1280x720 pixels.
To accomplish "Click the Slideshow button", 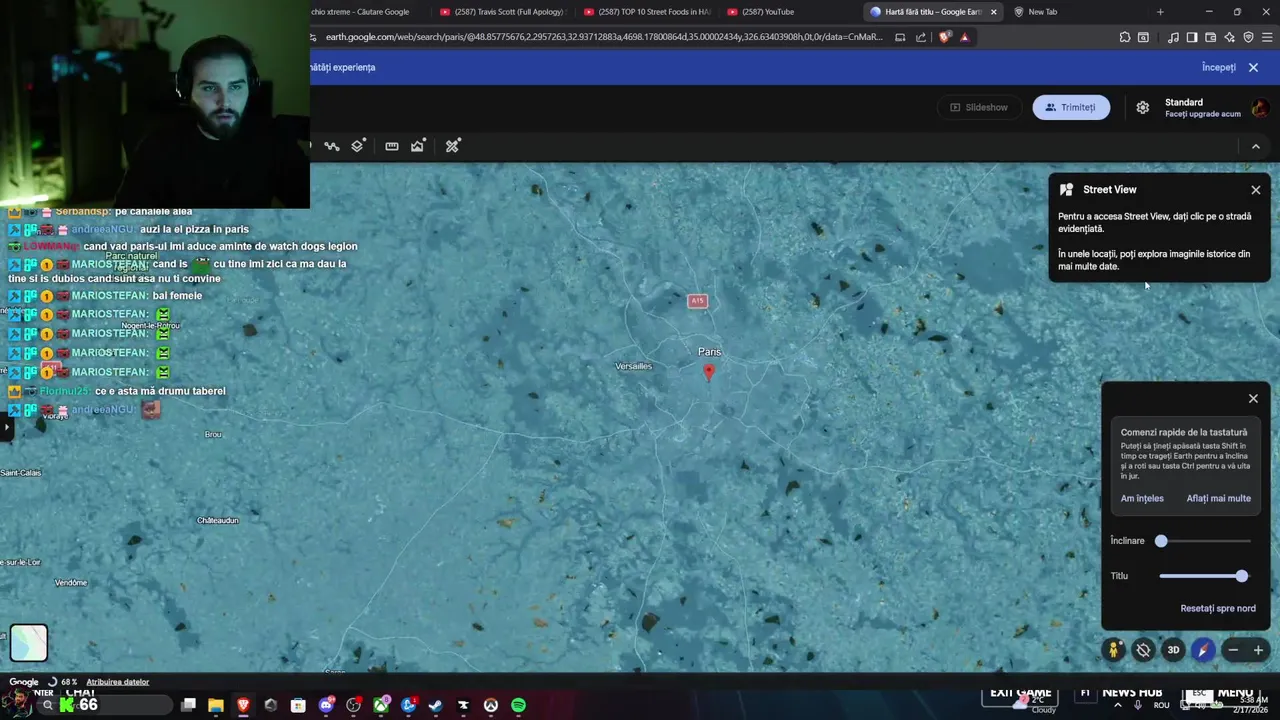I will click(979, 107).
